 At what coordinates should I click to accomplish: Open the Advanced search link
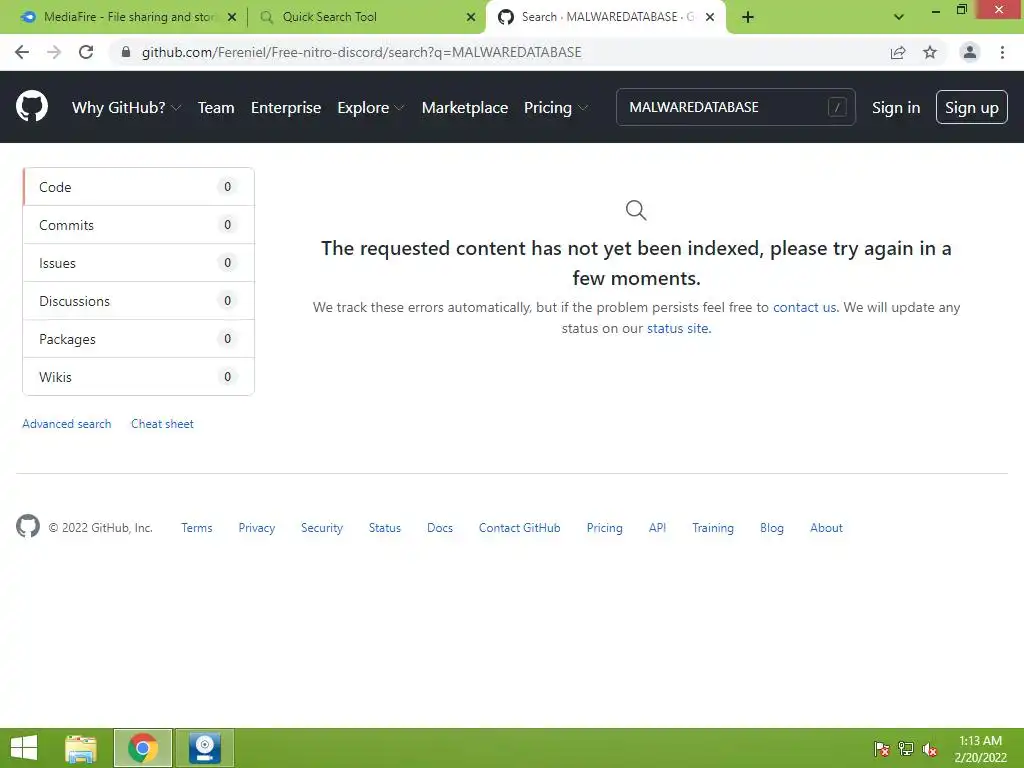tap(67, 424)
